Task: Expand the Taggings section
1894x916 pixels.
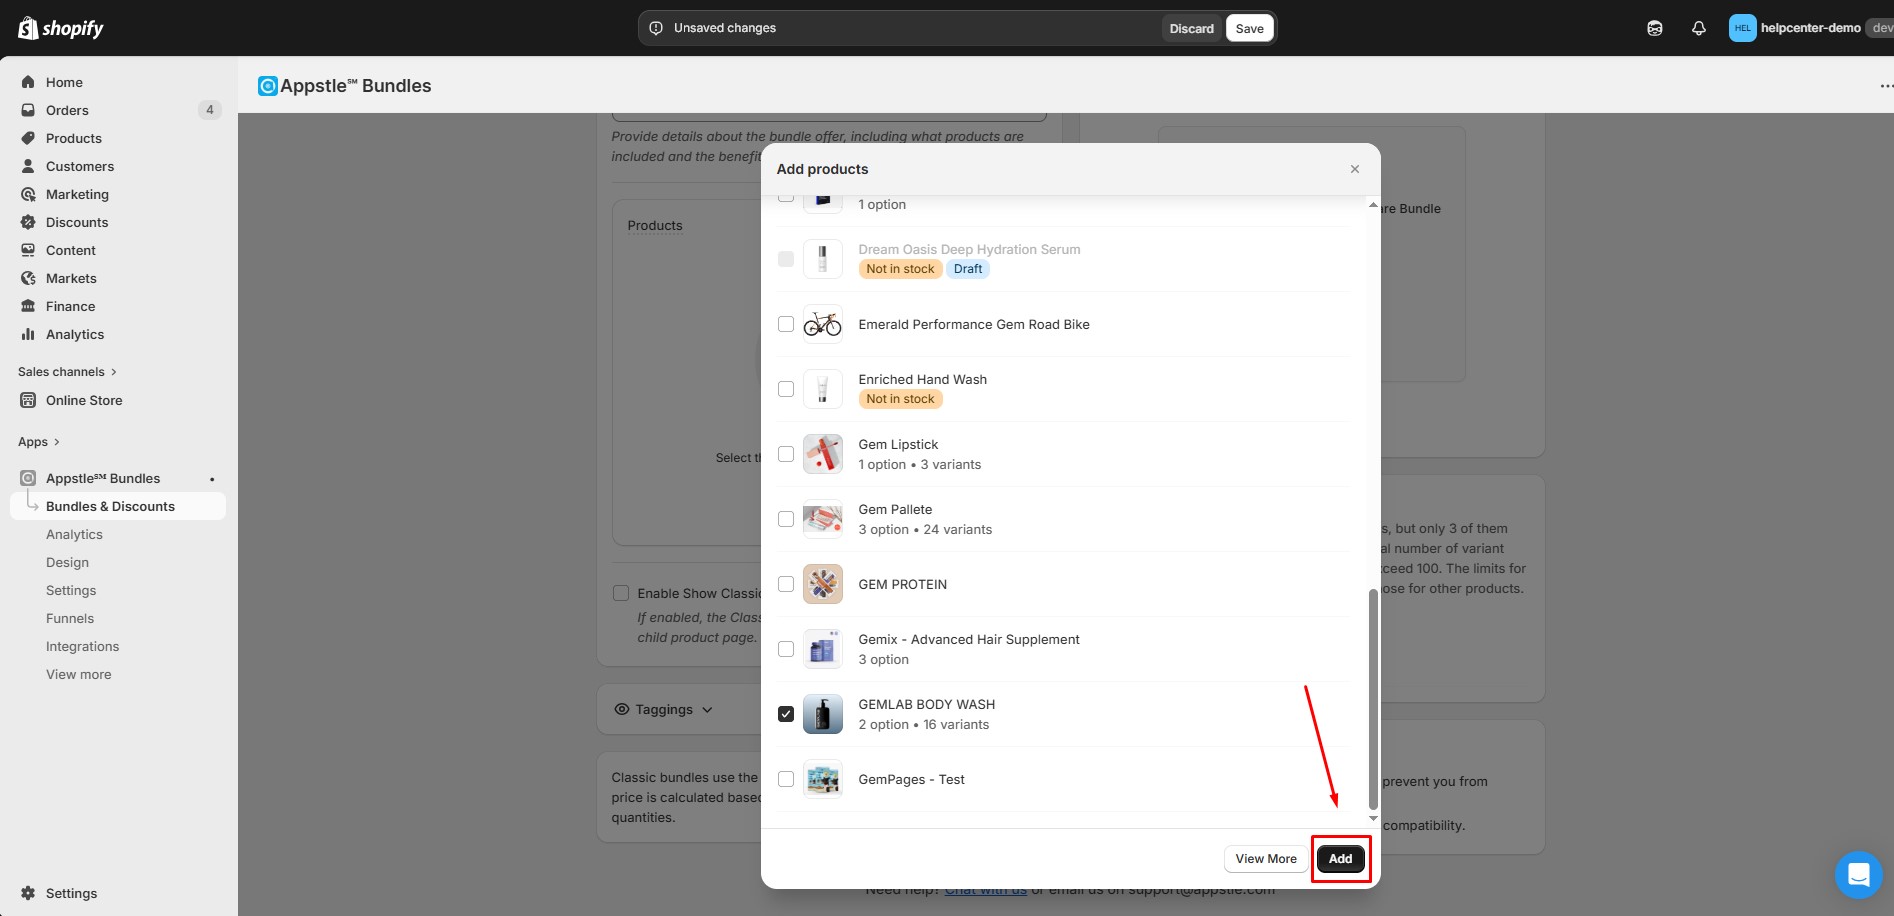Action: click(x=665, y=709)
